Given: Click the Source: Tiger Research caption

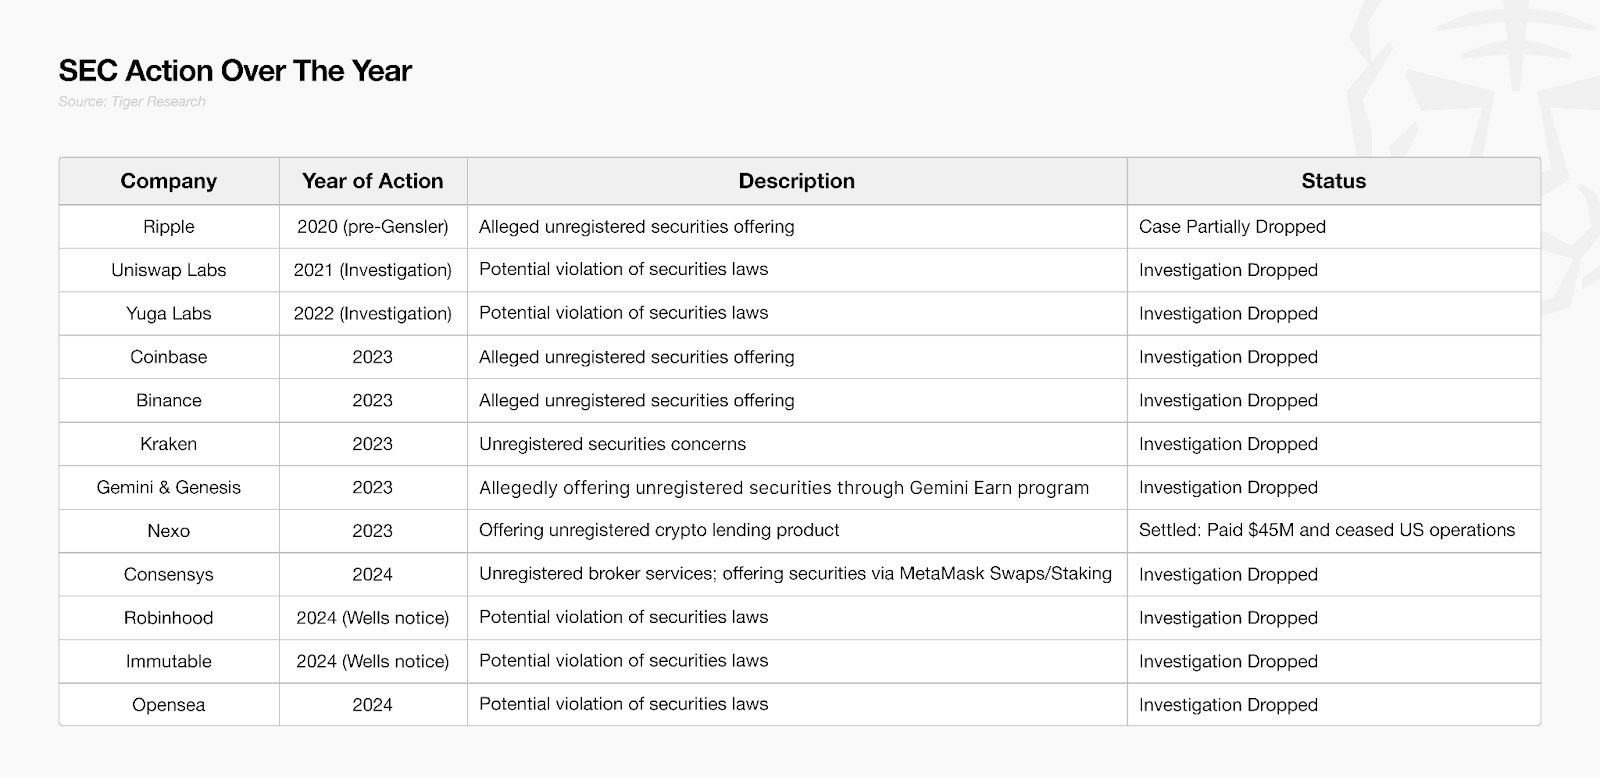Looking at the screenshot, I should tap(132, 101).
